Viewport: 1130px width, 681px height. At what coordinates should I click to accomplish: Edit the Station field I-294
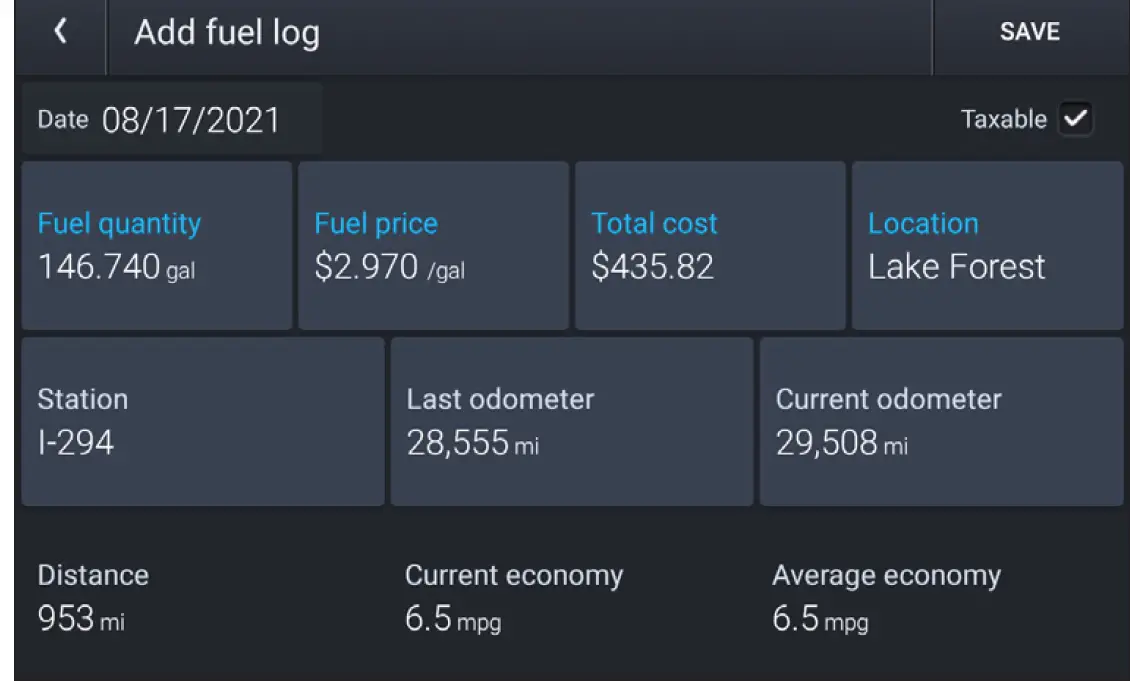[202, 421]
